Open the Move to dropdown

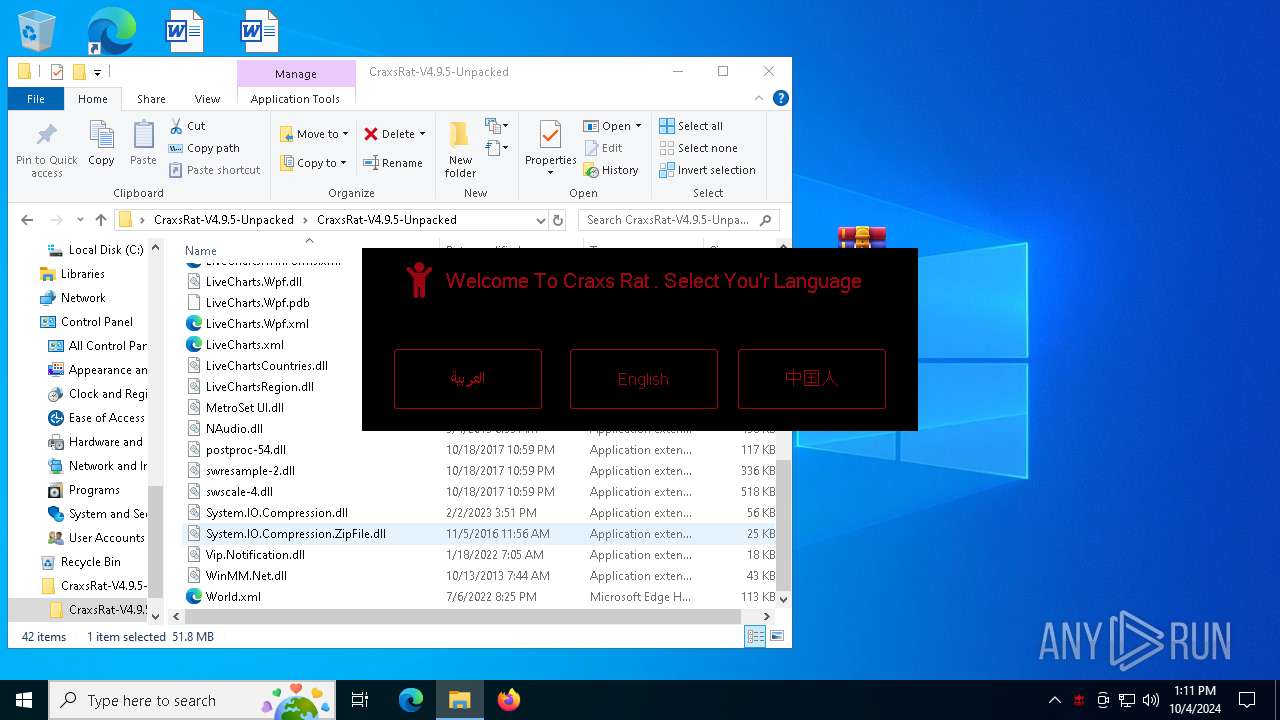[x=314, y=134]
